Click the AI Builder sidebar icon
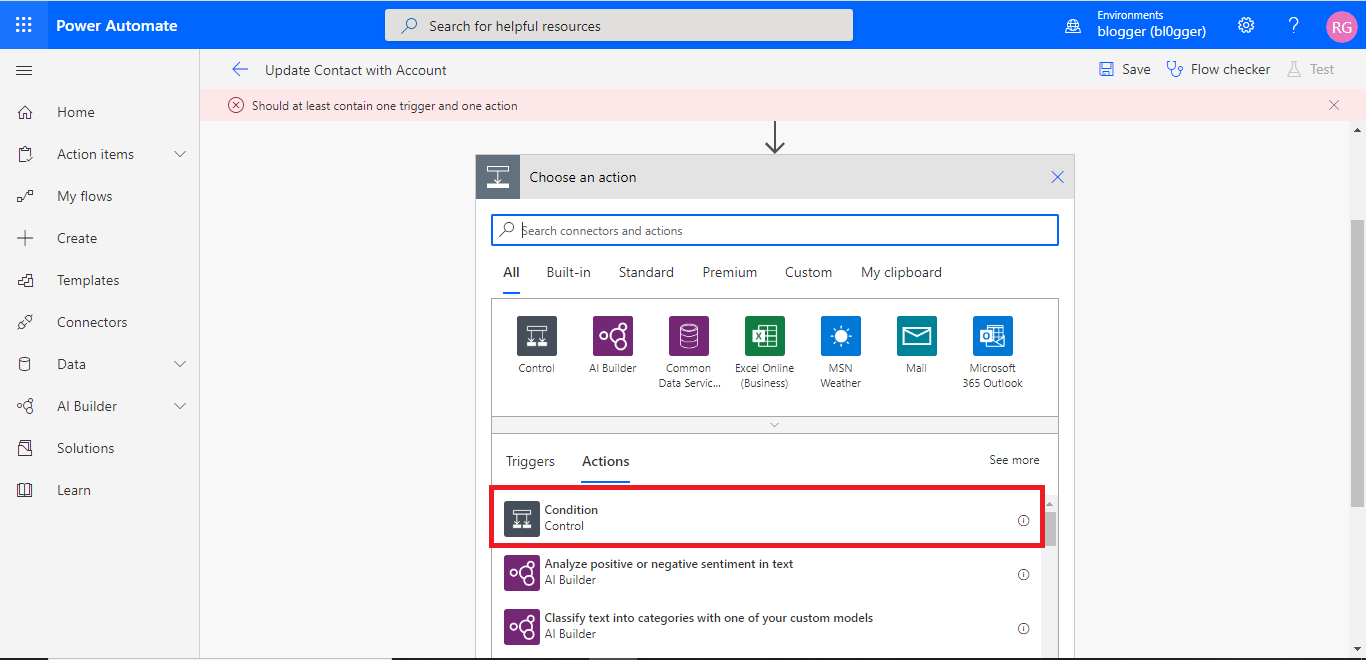 25,406
